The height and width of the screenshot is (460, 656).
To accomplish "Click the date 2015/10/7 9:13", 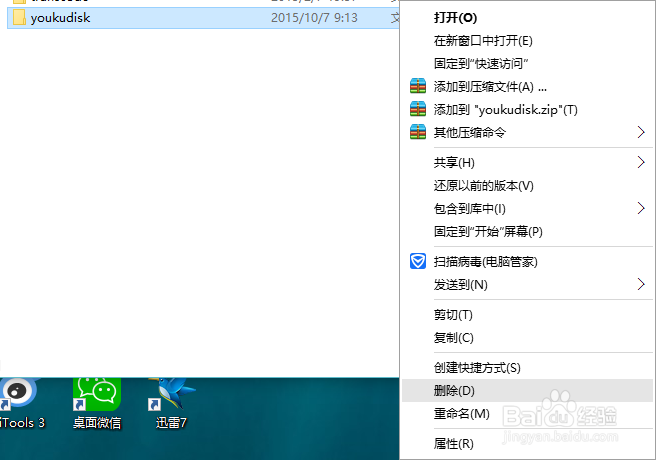I will point(314,18).
